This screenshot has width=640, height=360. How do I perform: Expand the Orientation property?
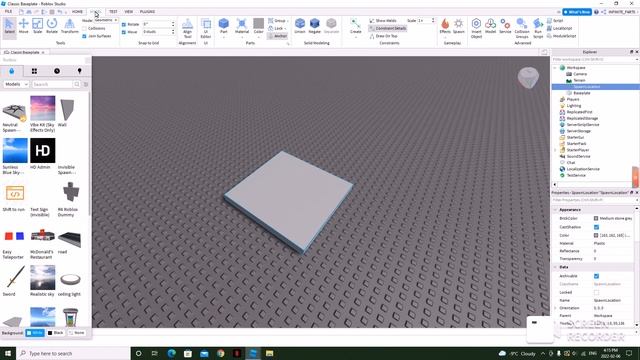[555, 308]
